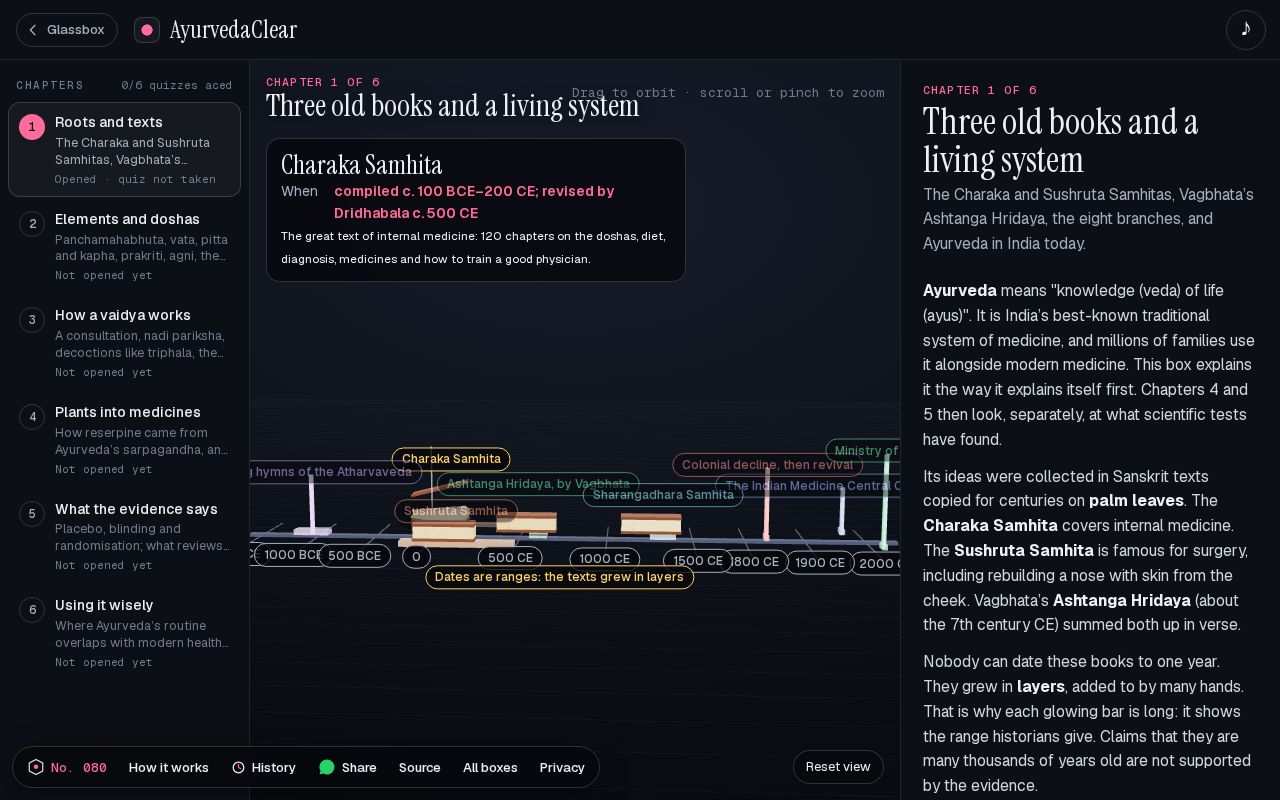Viewport: 1280px width, 800px height.
Task: Toggle the music note sound button
Action: point(1246,30)
